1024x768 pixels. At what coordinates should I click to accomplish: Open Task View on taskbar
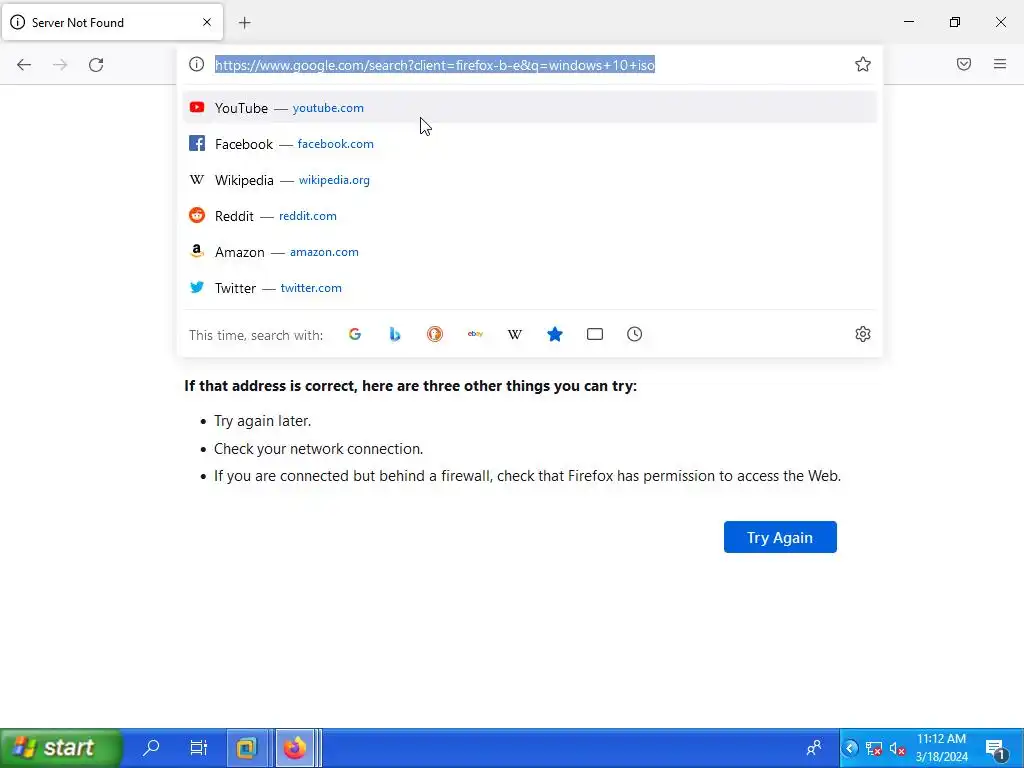click(x=199, y=747)
